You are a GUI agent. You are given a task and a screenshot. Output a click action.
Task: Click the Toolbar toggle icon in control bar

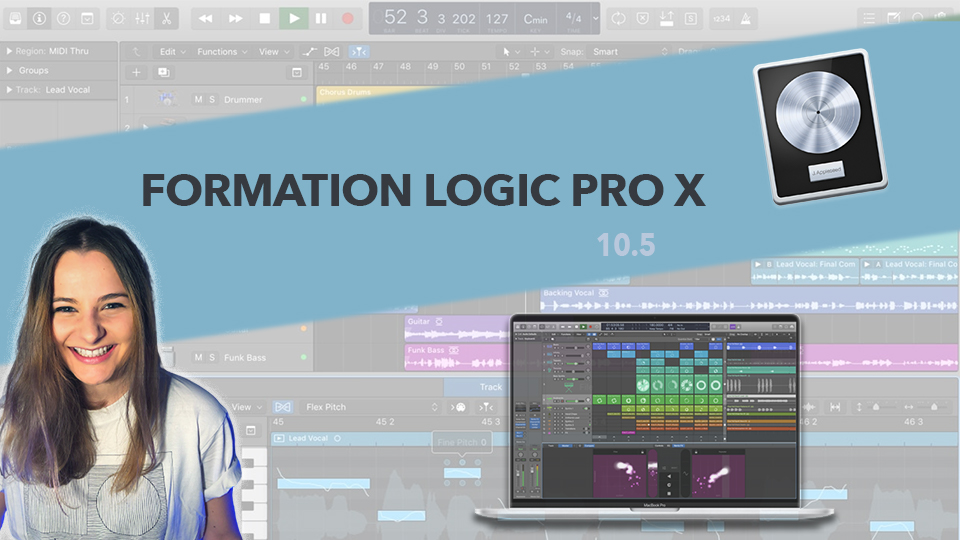pos(88,18)
